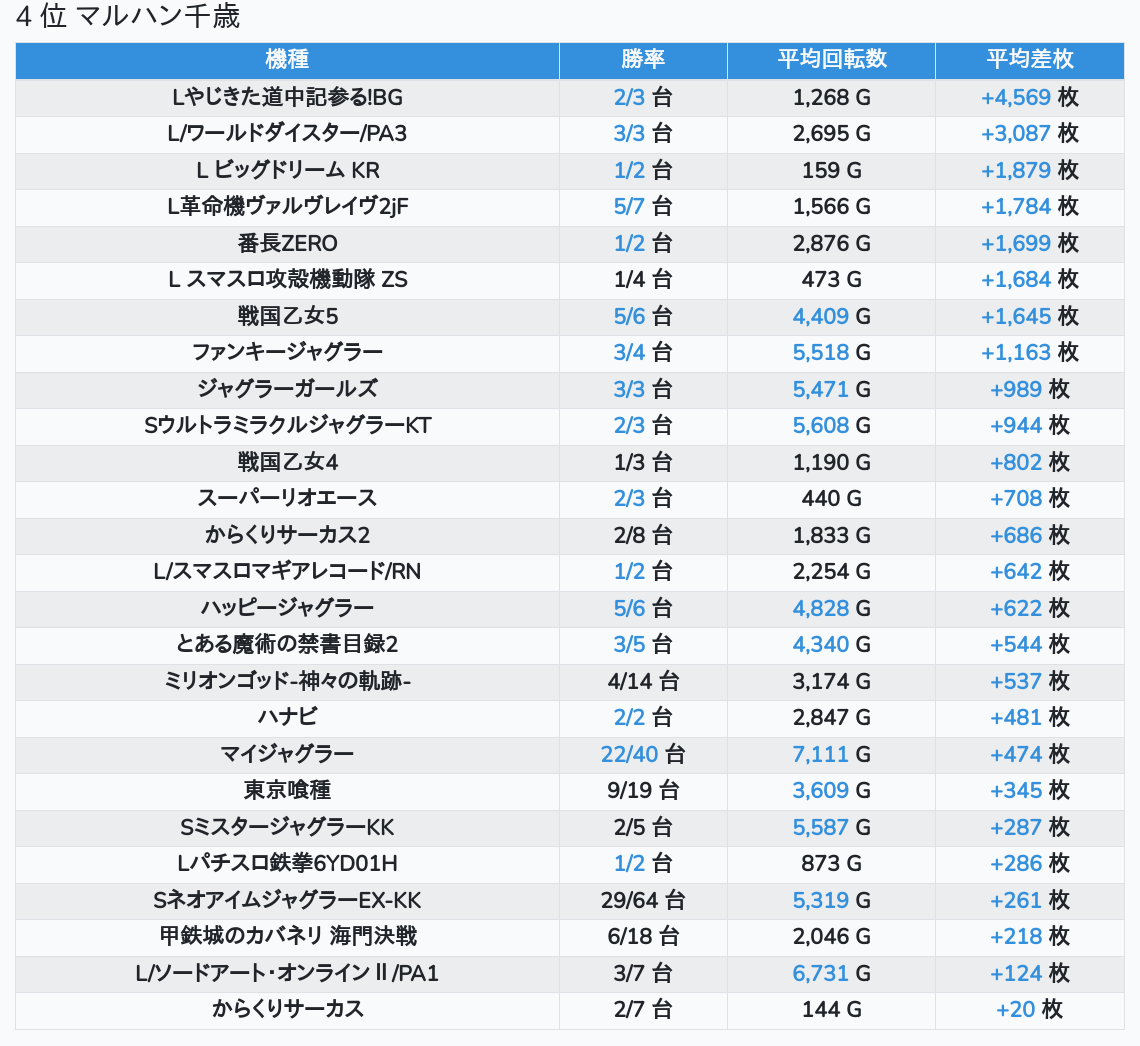Click the SネオアイムジャグラーEX-KK machine name
Viewport: 1140px width, 1046px height.
pos(287,901)
